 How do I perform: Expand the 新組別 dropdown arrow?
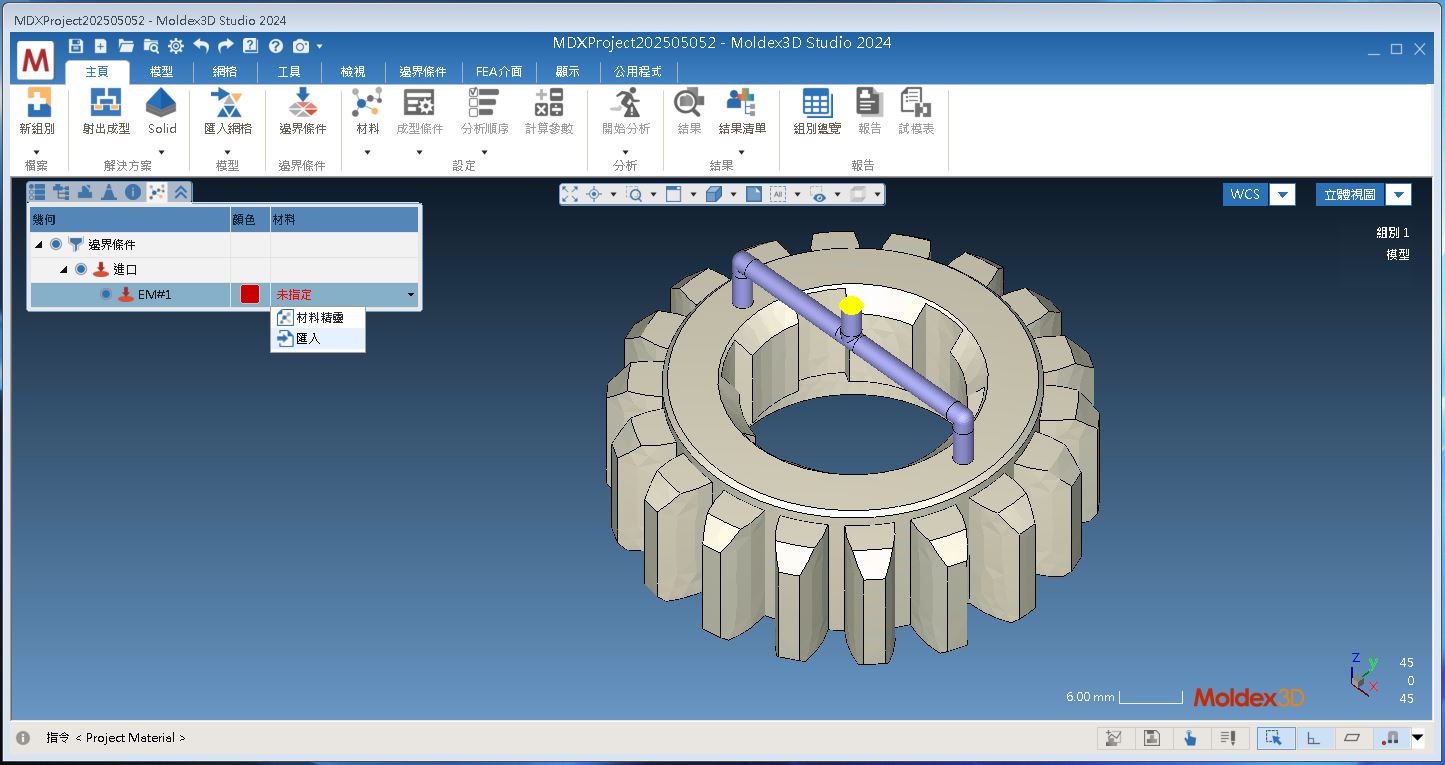tap(37, 152)
